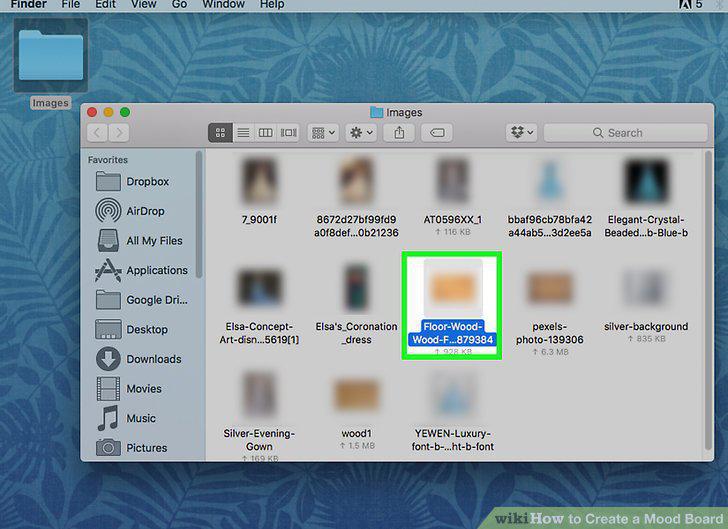
Task: Select All My Files in the sidebar
Action: pos(139,241)
